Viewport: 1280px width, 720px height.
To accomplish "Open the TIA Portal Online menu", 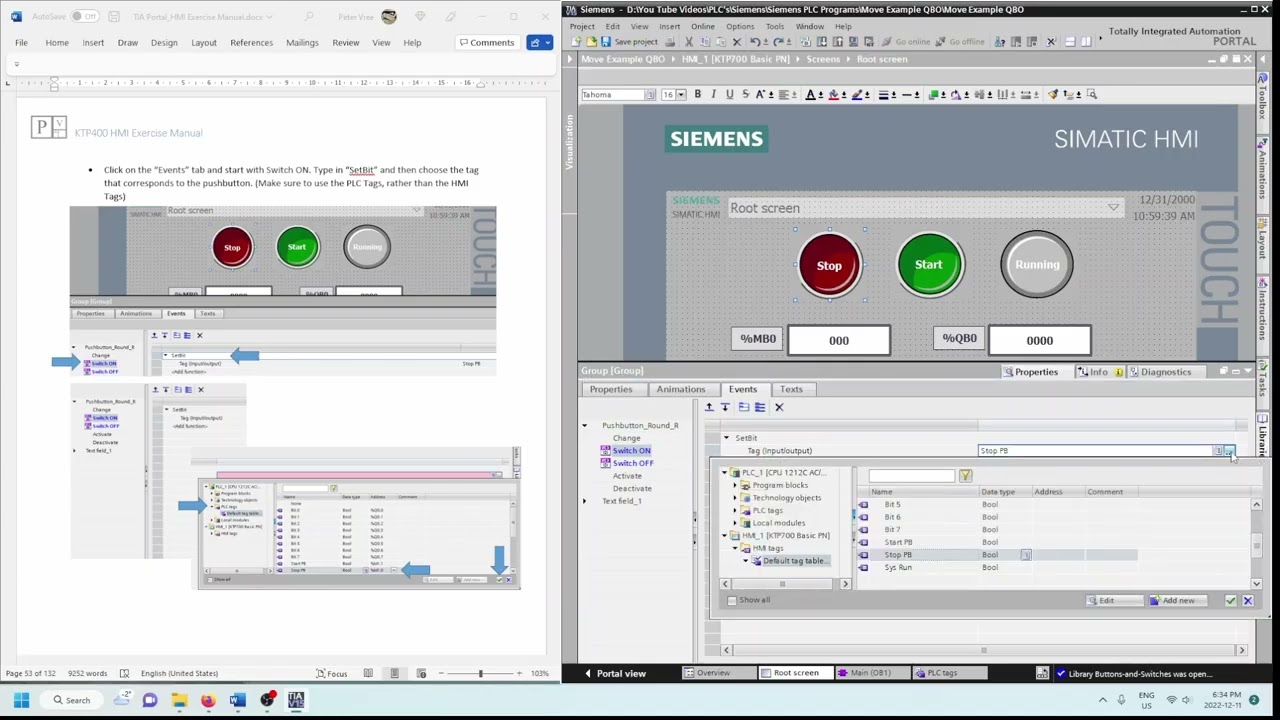I will 702,26.
